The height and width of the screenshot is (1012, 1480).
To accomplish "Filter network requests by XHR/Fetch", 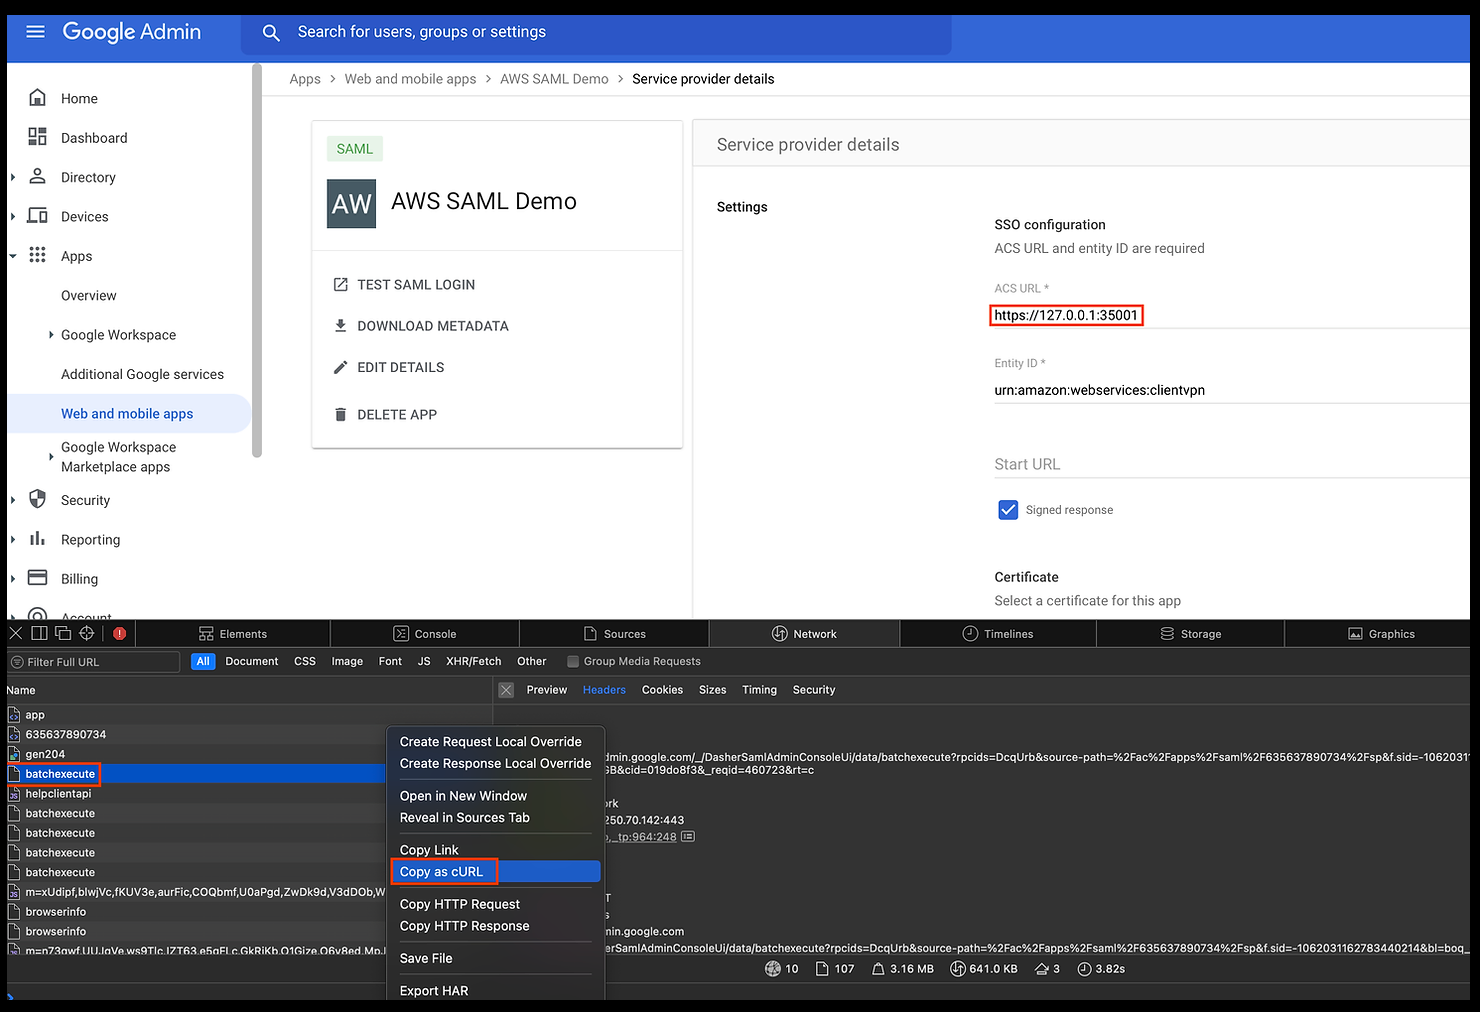I will 474,661.
